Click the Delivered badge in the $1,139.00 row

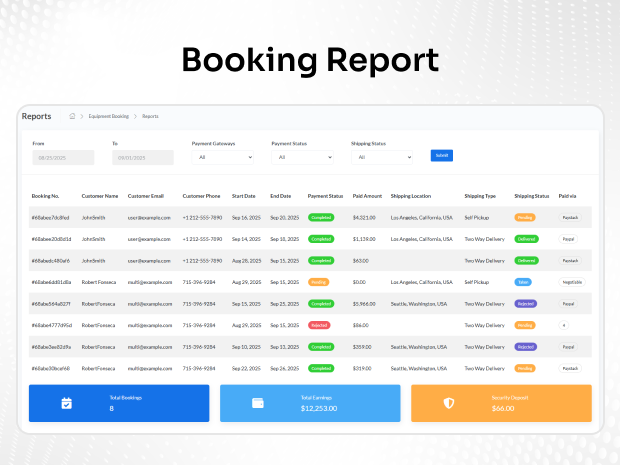[526, 239]
